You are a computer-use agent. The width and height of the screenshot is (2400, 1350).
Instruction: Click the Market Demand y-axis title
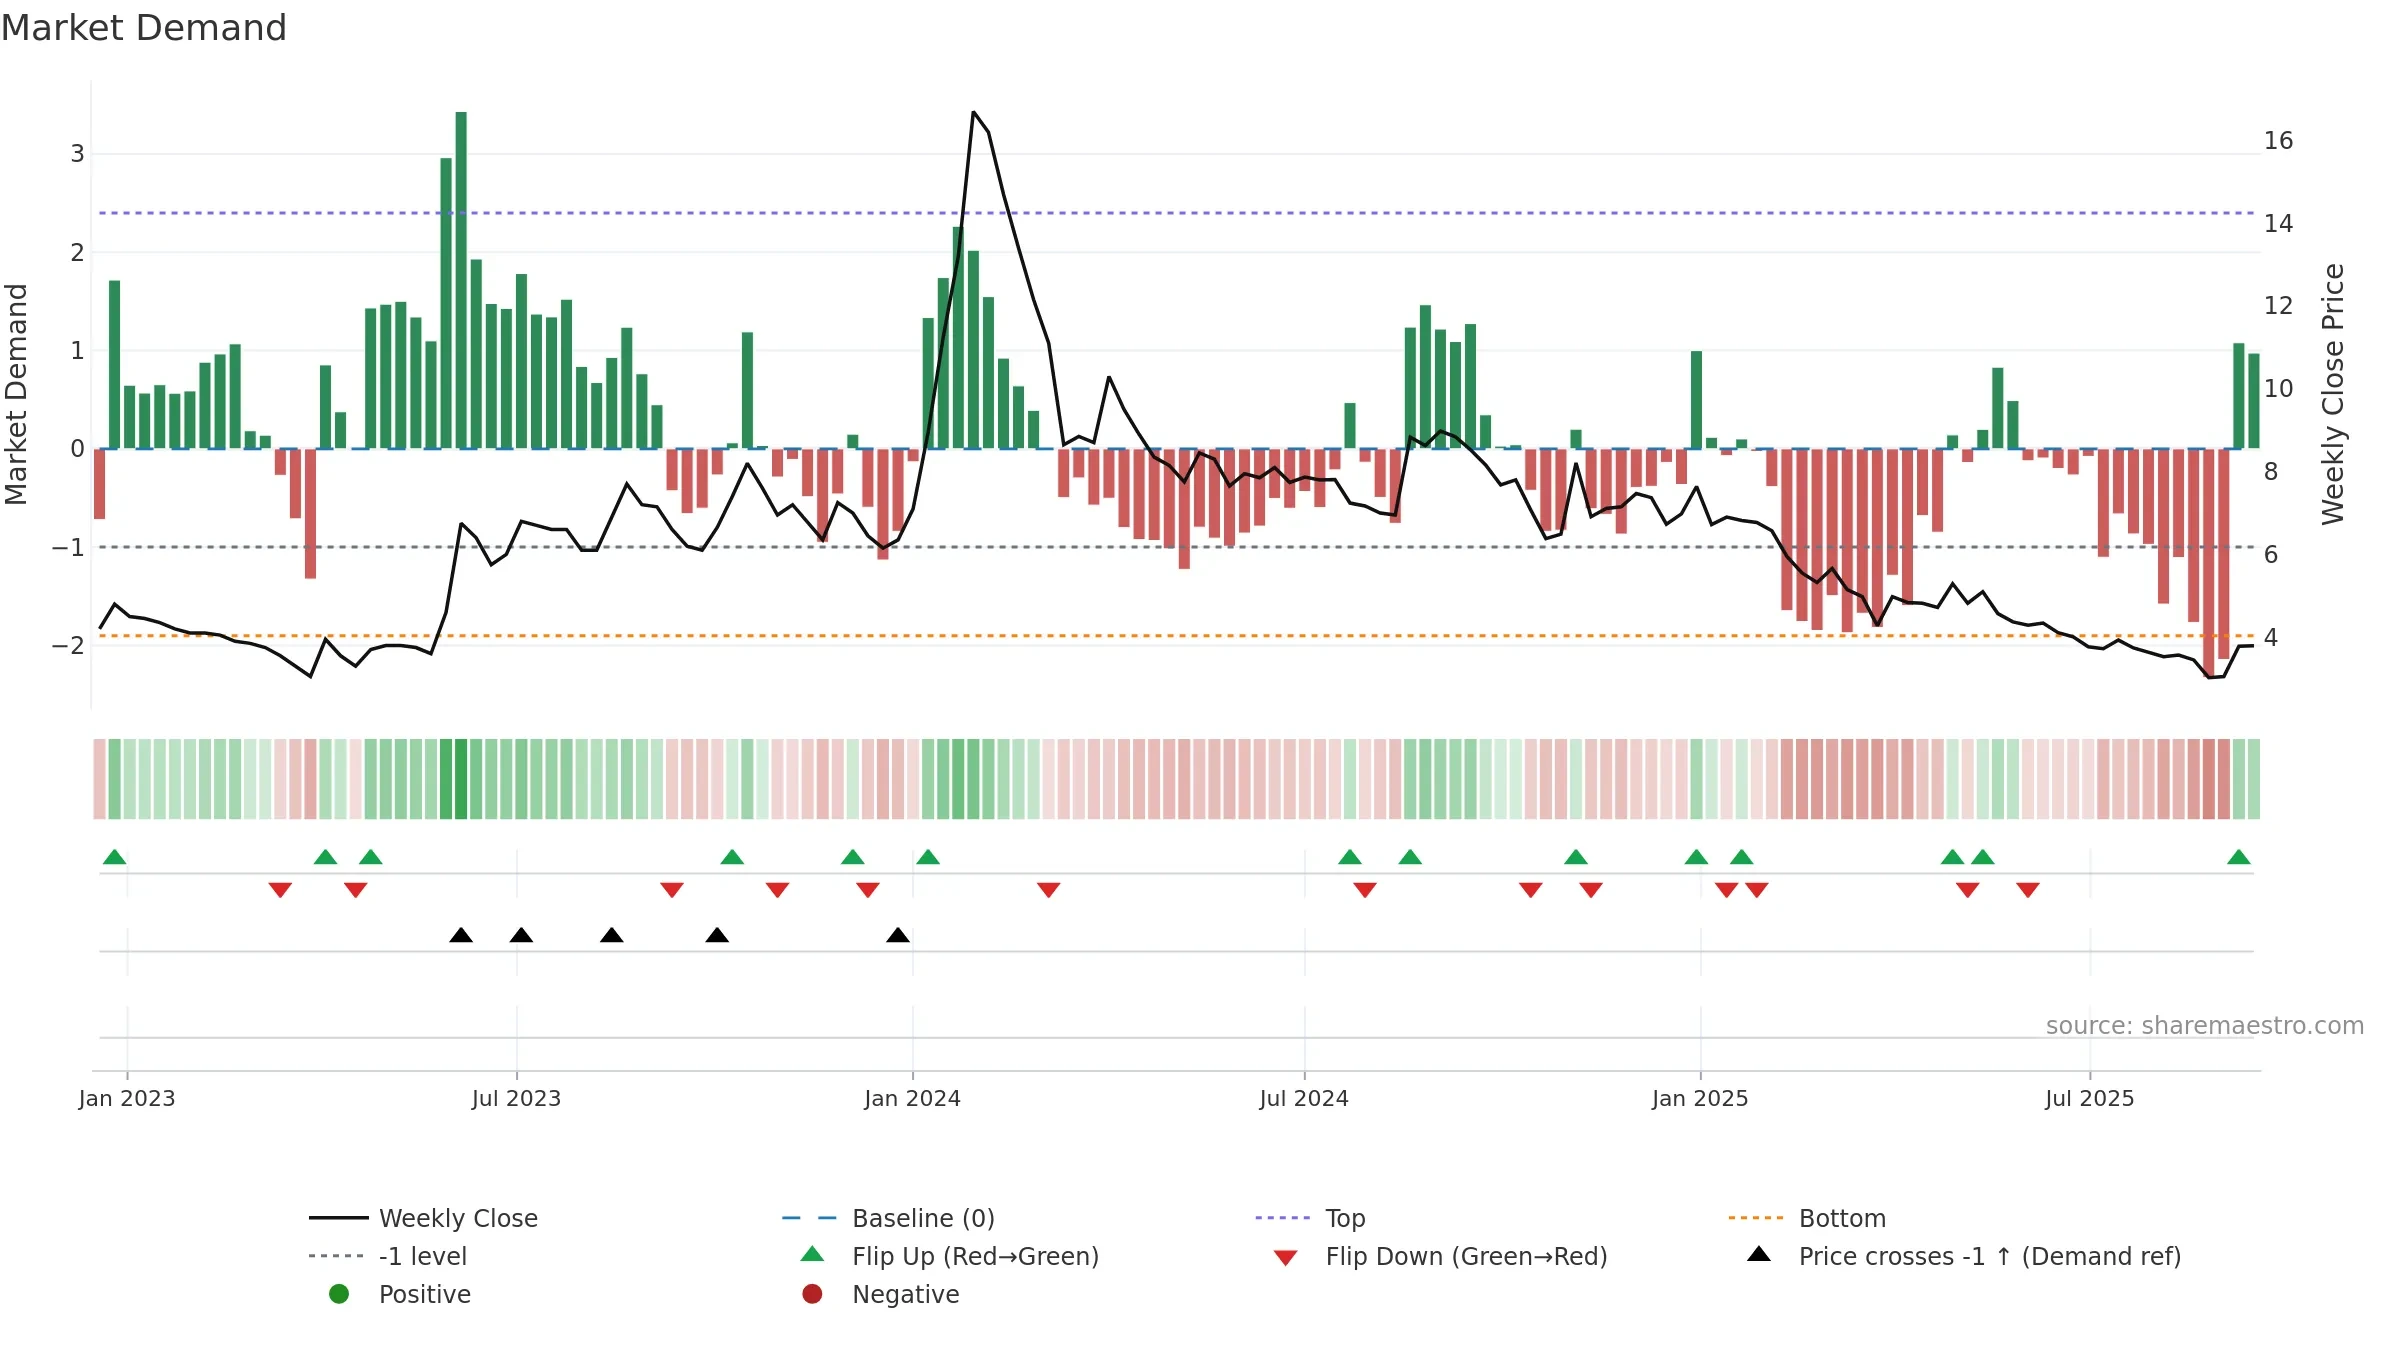click(16, 394)
